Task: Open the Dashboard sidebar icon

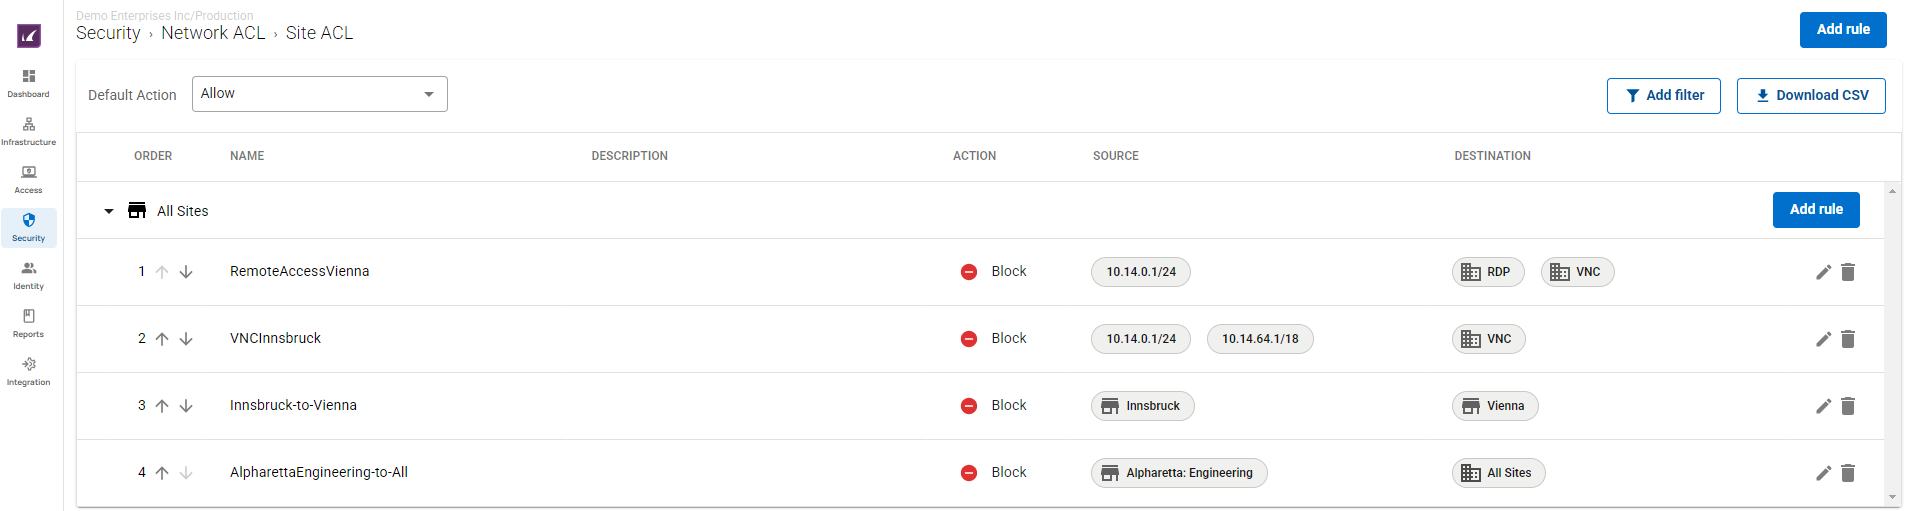Action: (28, 84)
